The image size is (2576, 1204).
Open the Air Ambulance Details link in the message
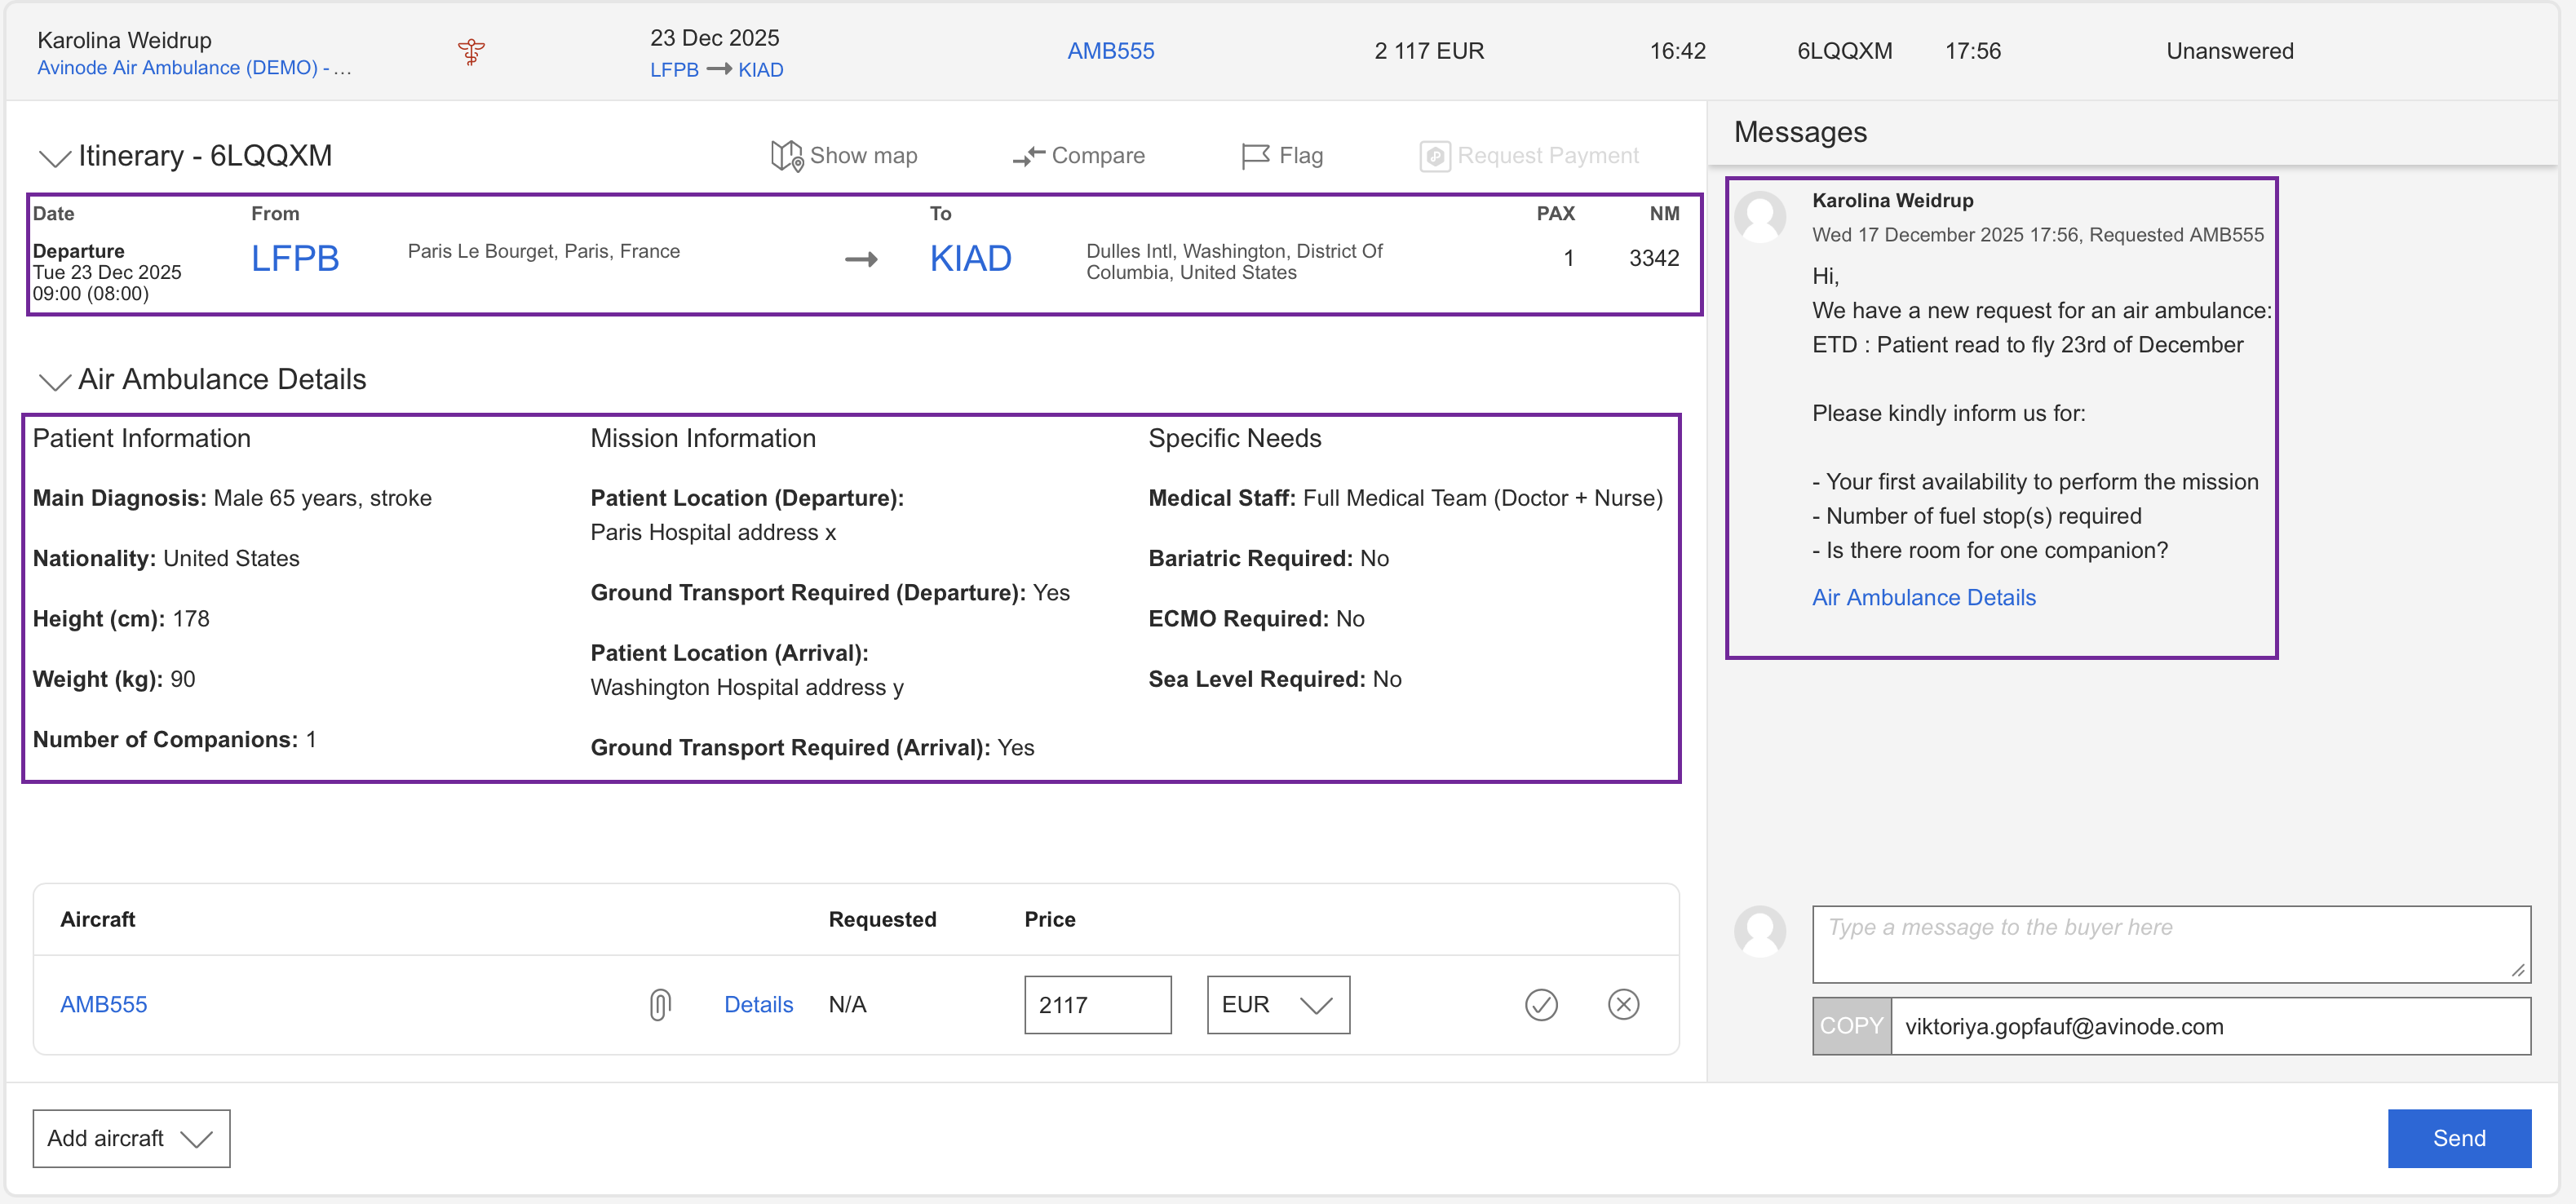[1923, 597]
